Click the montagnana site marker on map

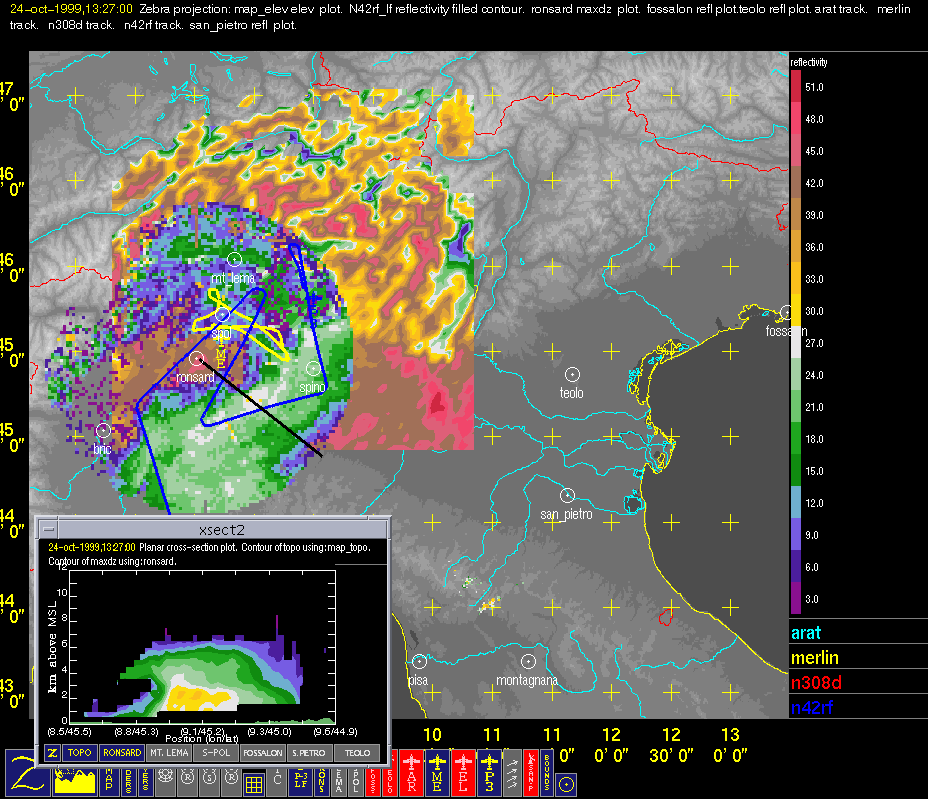[528, 661]
